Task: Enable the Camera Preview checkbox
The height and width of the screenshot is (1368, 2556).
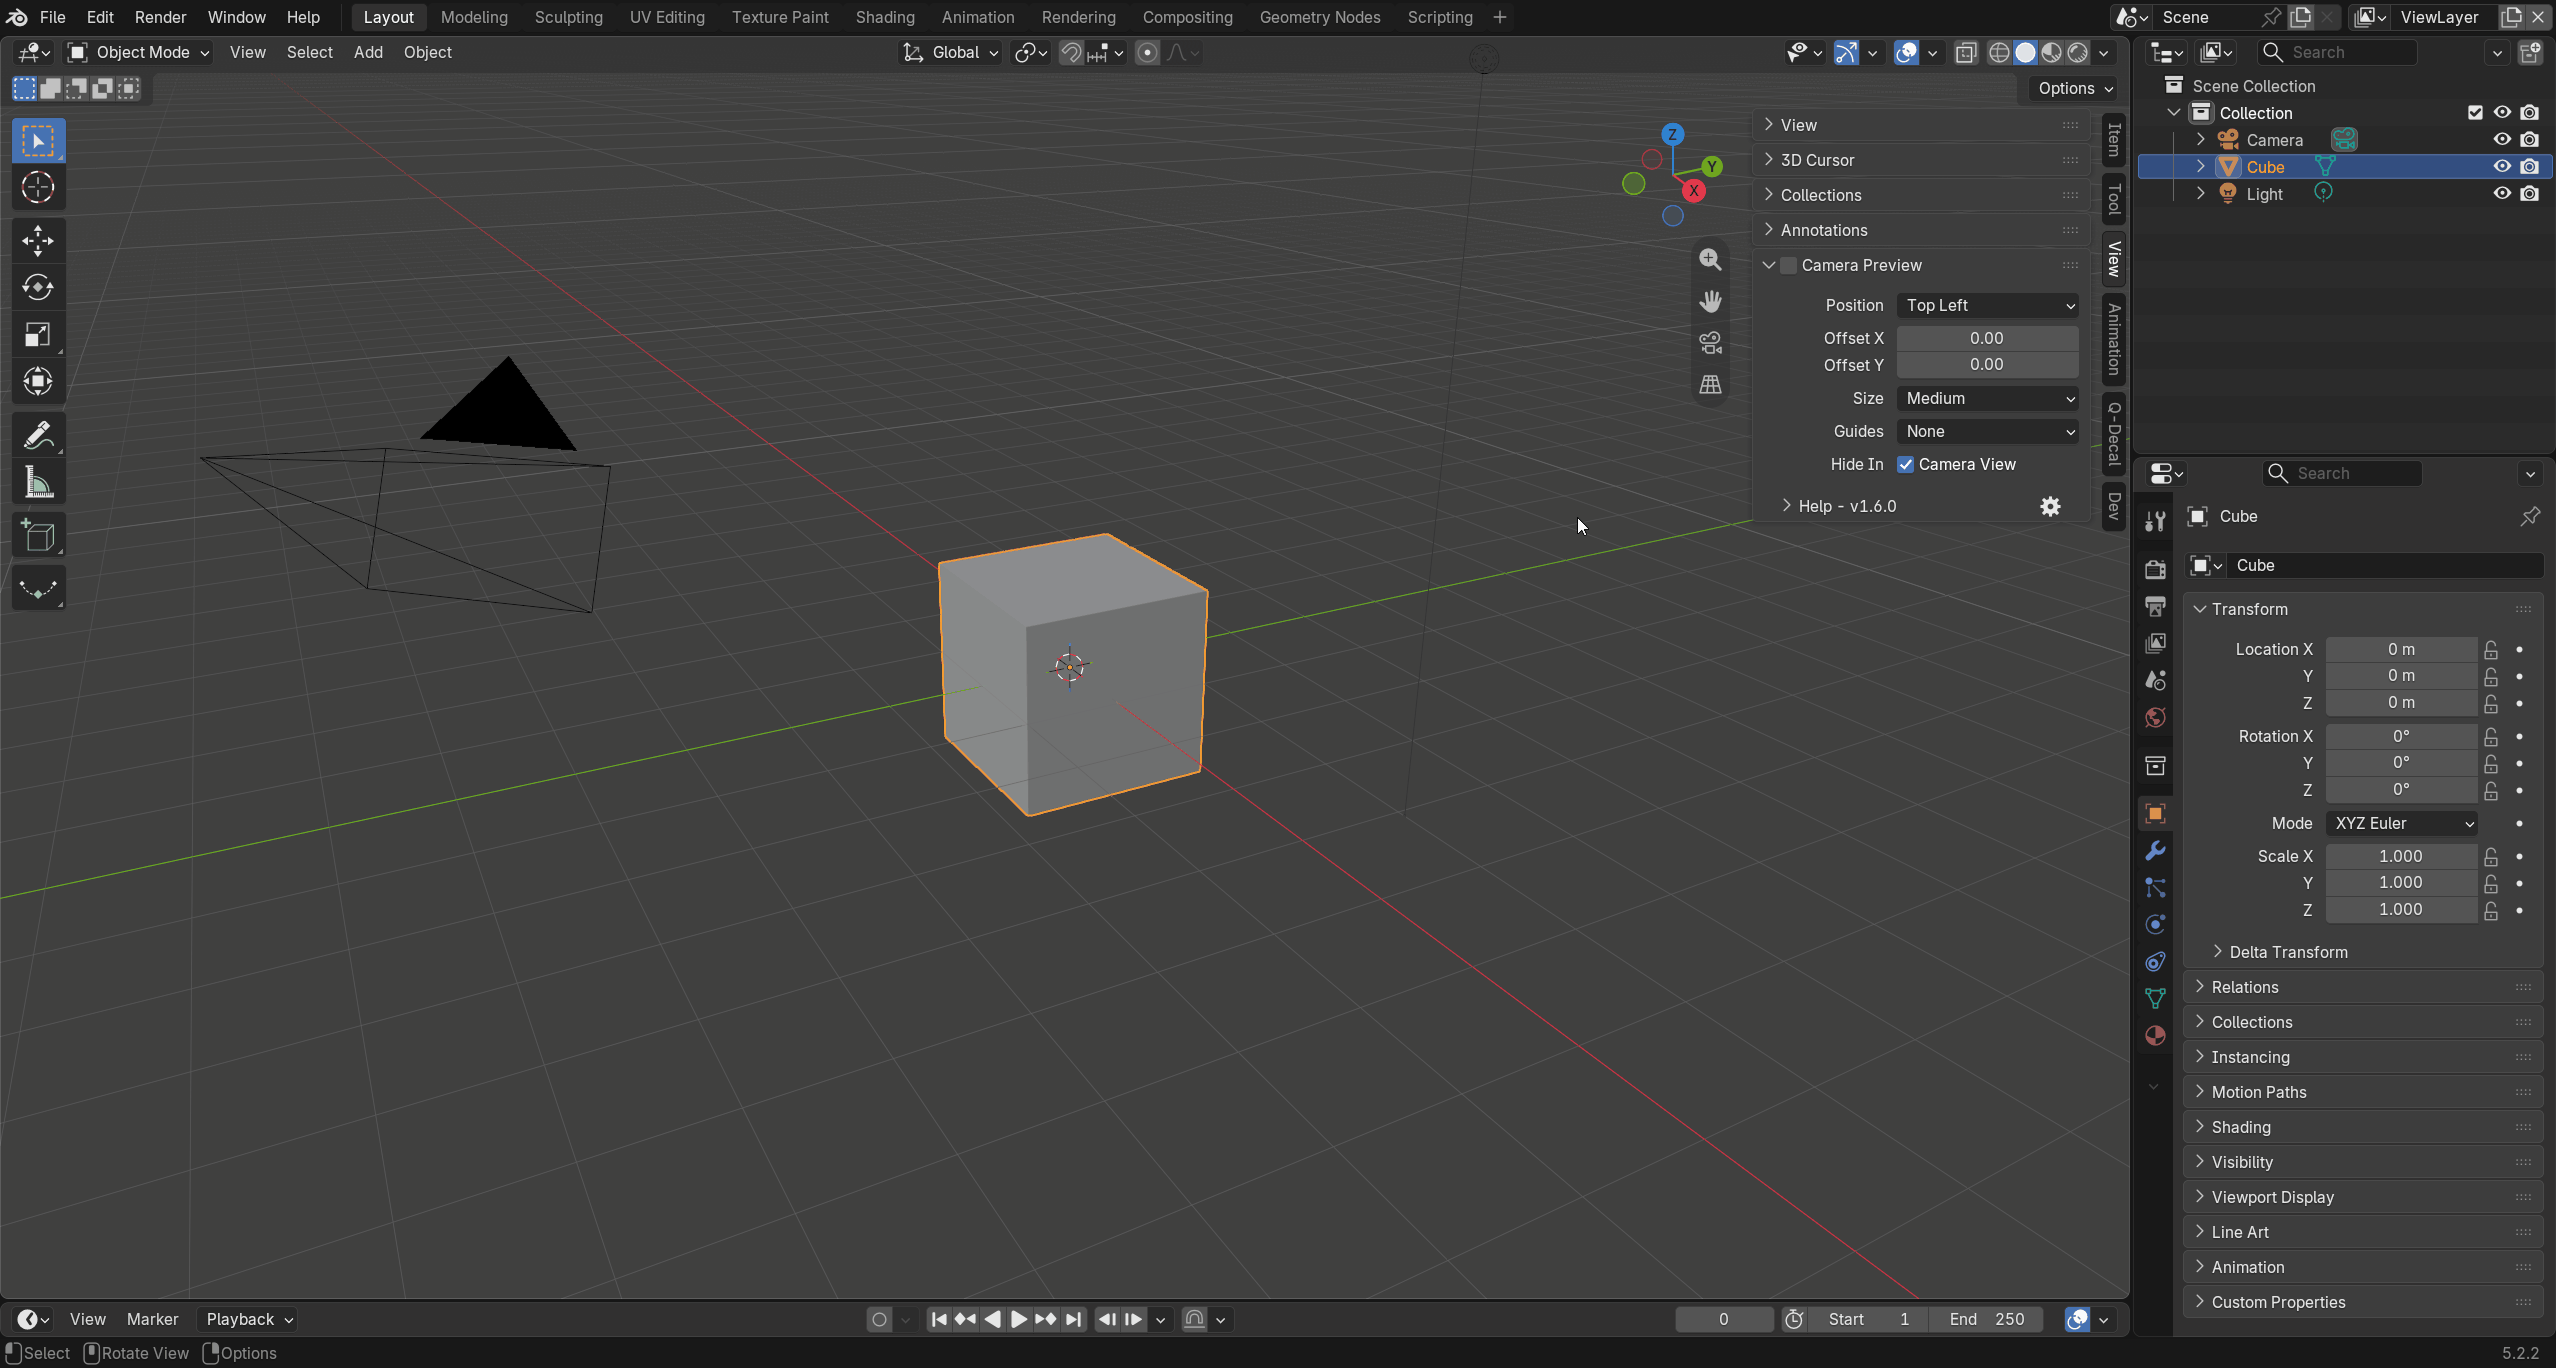Action: click(x=1788, y=265)
